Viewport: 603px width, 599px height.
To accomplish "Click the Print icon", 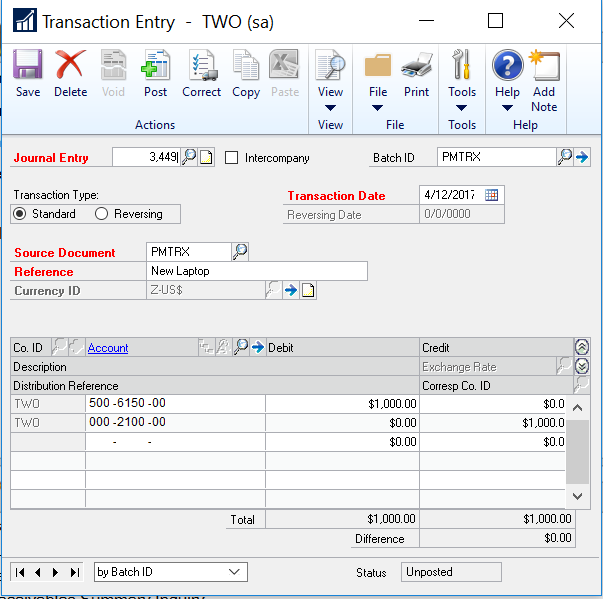I will tap(416, 74).
